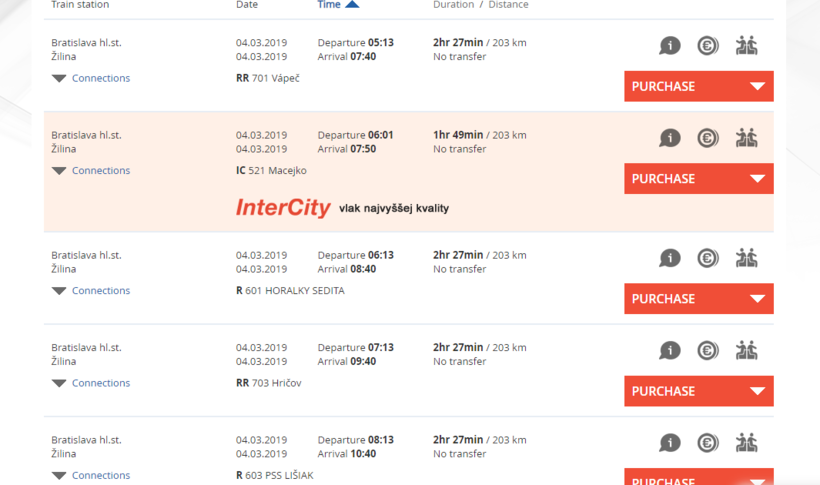Open info icon for IC 521 Macejko

click(x=670, y=138)
